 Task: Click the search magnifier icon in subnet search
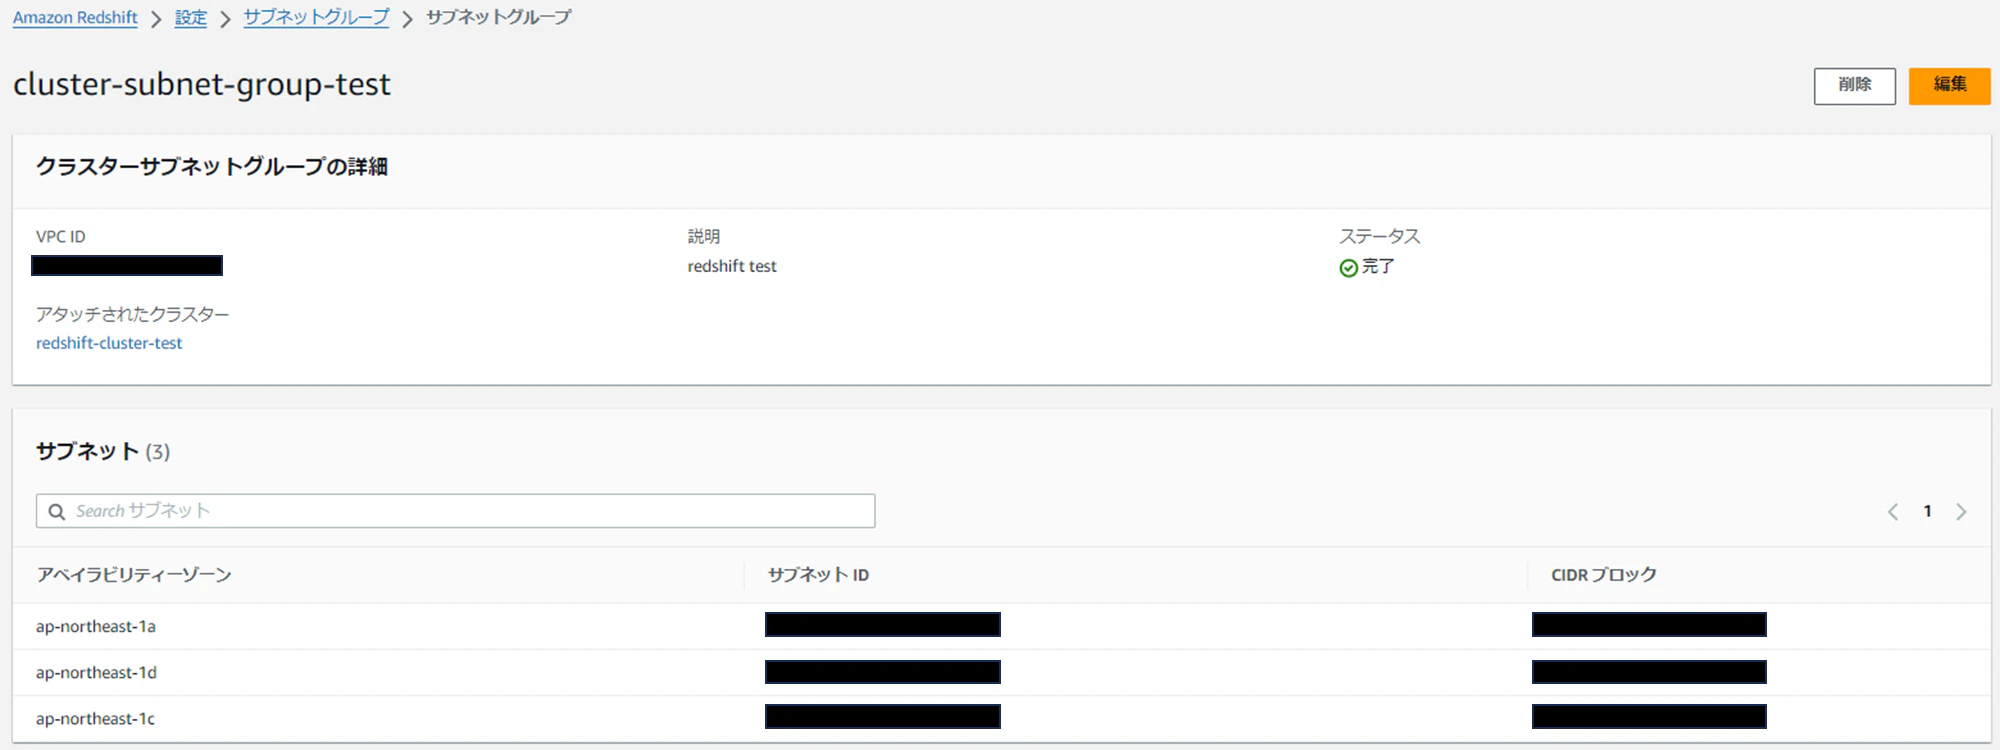pos(57,511)
